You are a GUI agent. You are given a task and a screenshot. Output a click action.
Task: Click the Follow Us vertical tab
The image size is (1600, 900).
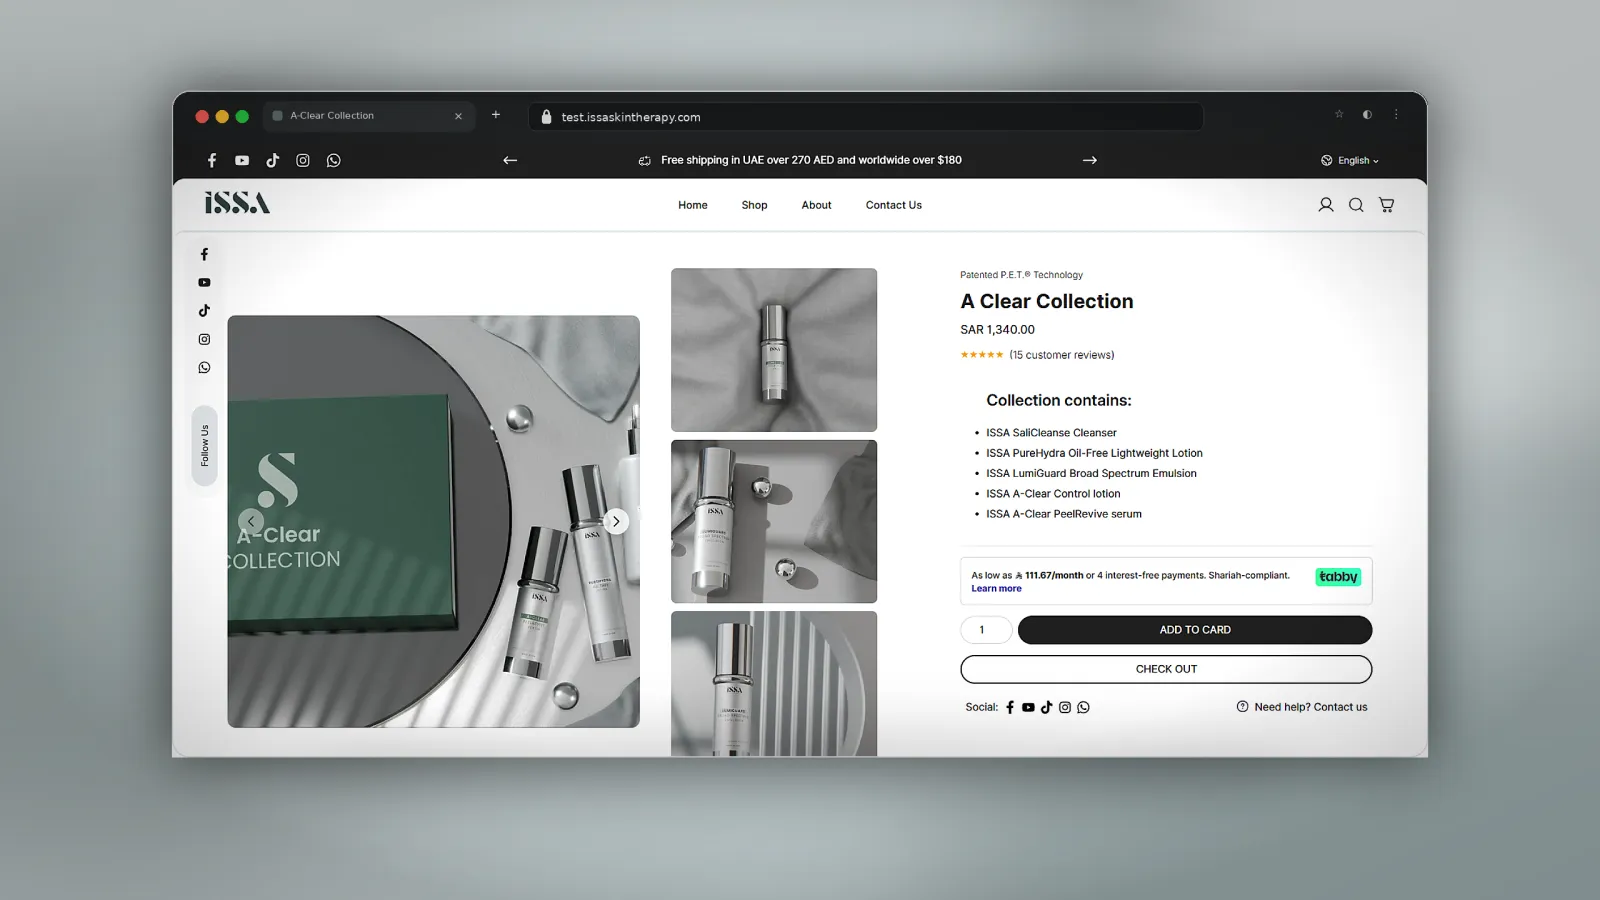204,446
